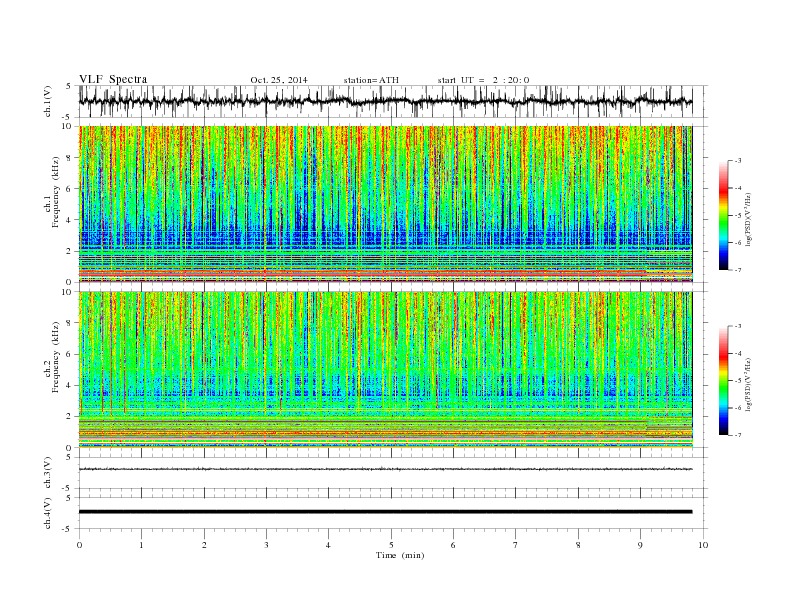
Task: Click time axis tick label "7"
Action: [516, 545]
